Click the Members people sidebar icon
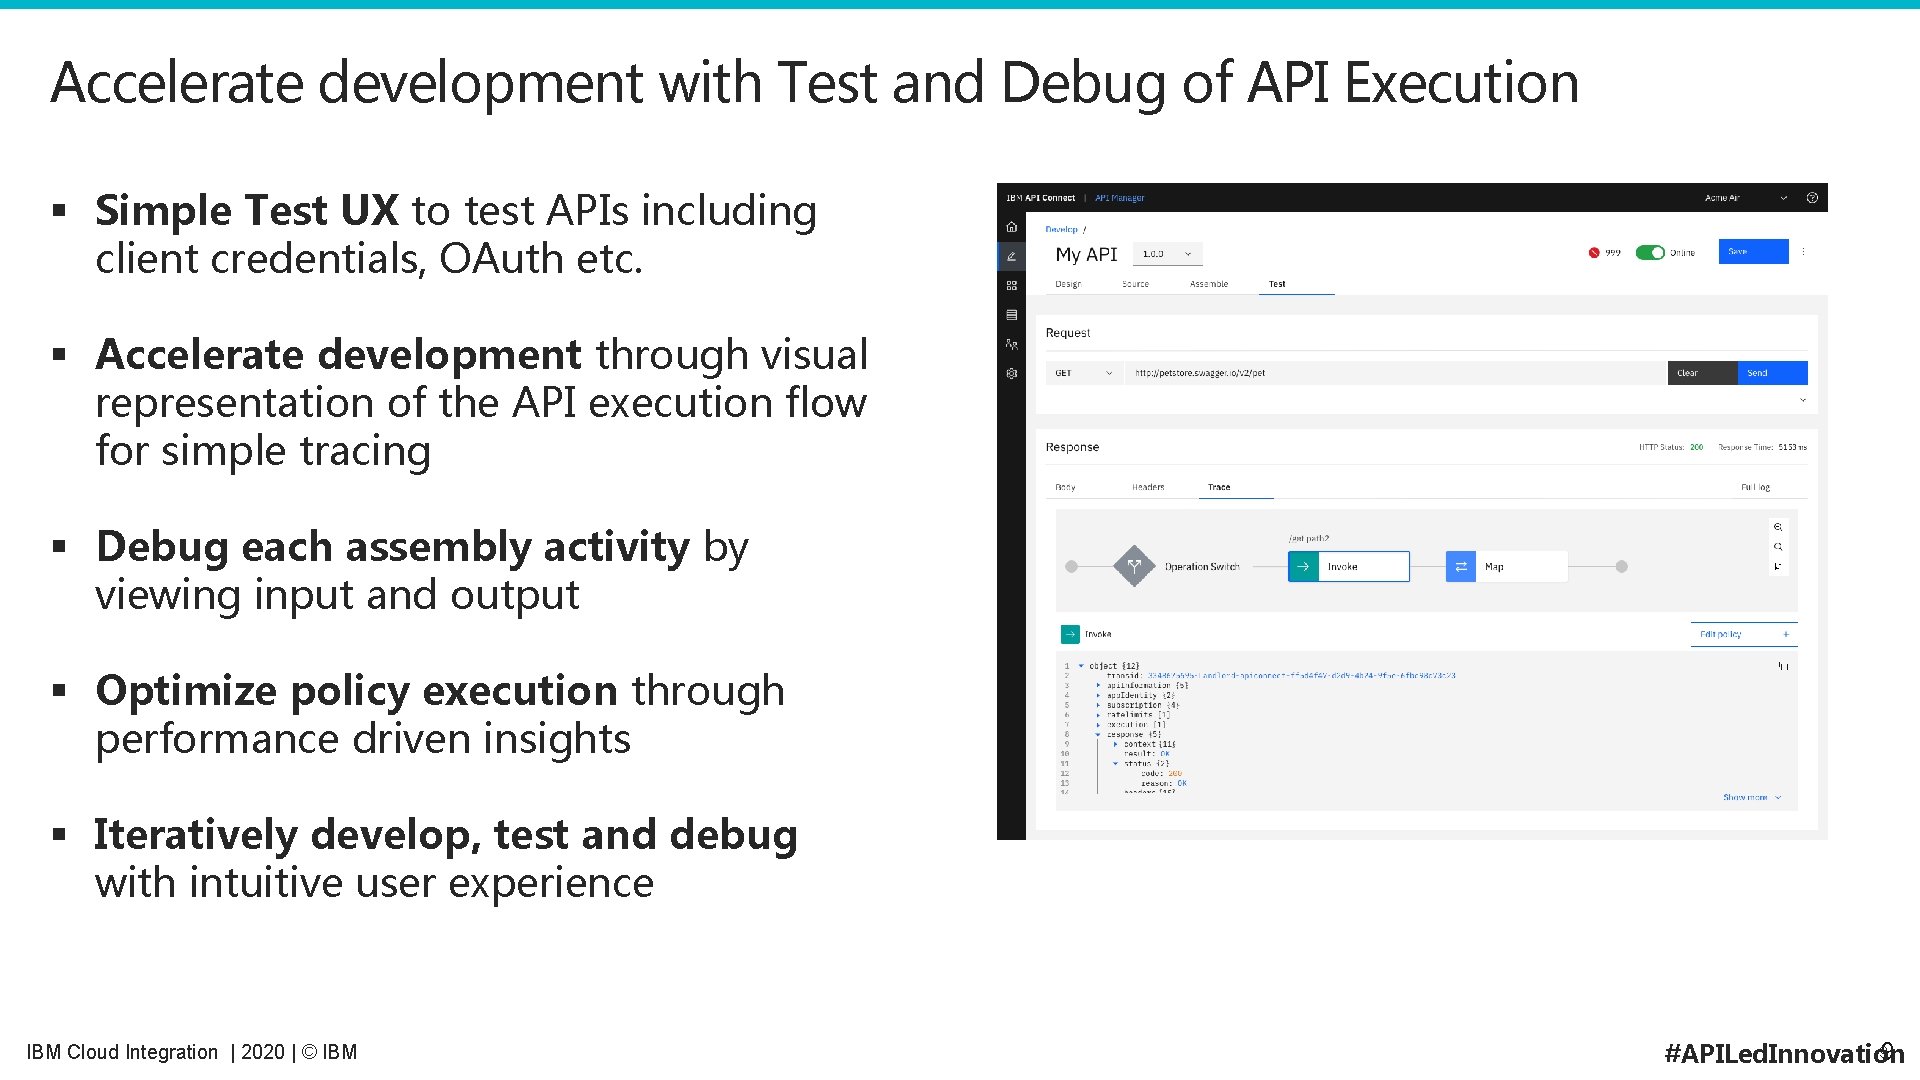 click(x=1011, y=344)
